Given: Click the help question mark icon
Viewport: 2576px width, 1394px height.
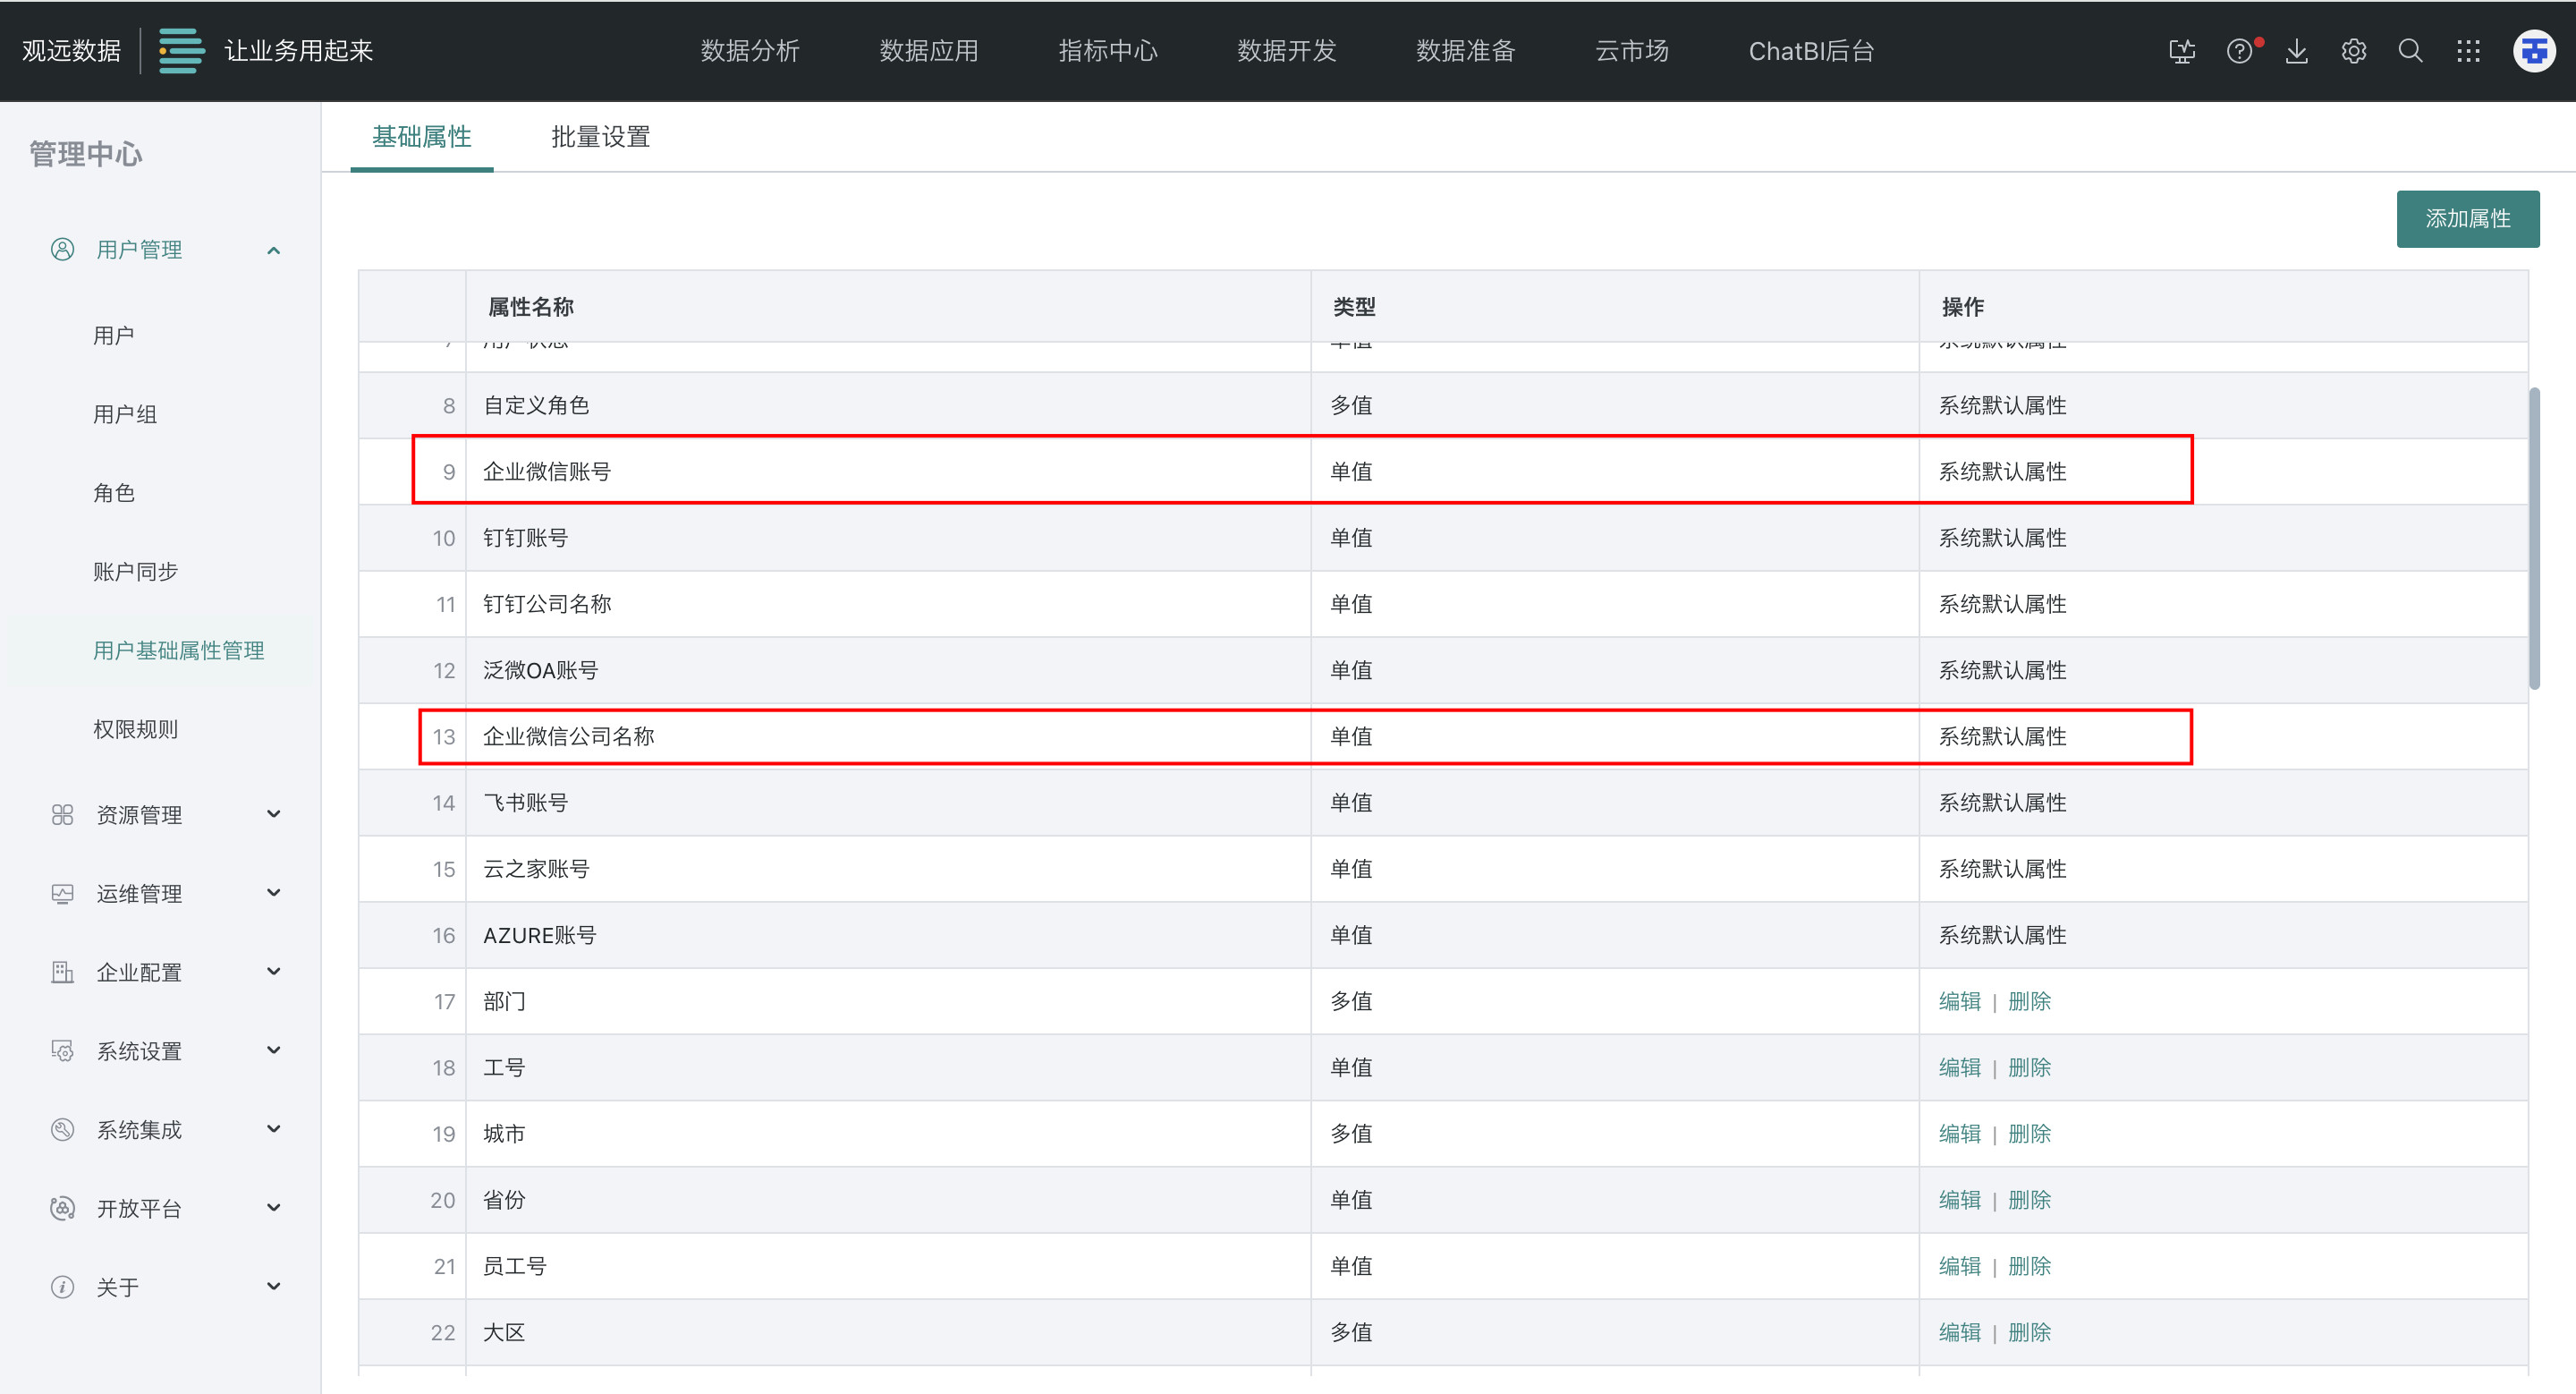Looking at the screenshot, I should [x=2239, y=51].
